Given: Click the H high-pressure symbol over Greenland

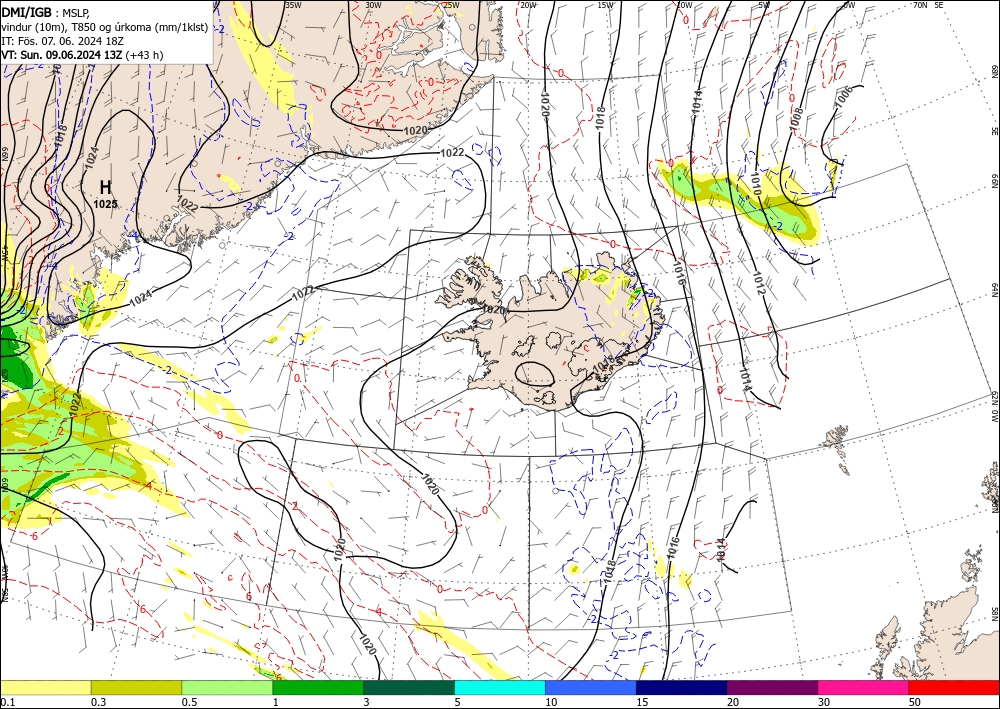Looking at the screenshot, I should [x=106, y=187].
